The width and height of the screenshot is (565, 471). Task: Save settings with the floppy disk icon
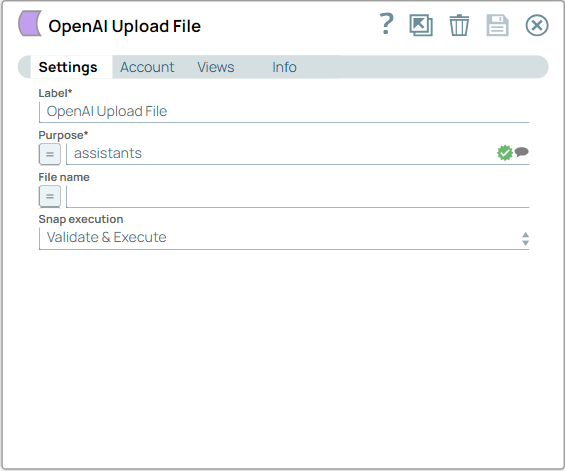(x=498, y=25)
